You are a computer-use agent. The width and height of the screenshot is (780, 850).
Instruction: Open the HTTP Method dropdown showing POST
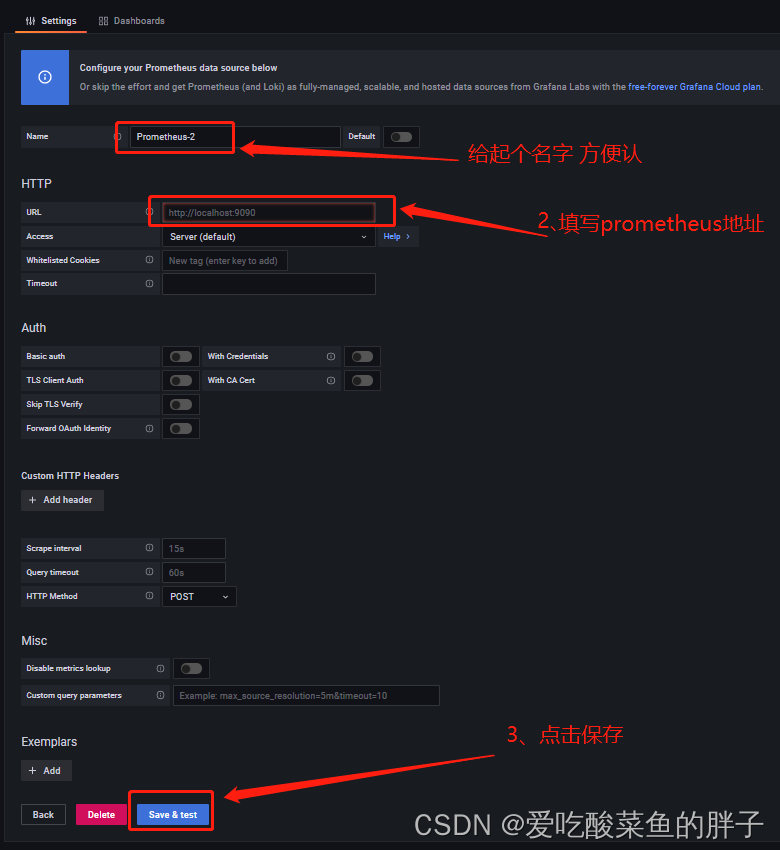pyautogui.click(x=199, y=597)
